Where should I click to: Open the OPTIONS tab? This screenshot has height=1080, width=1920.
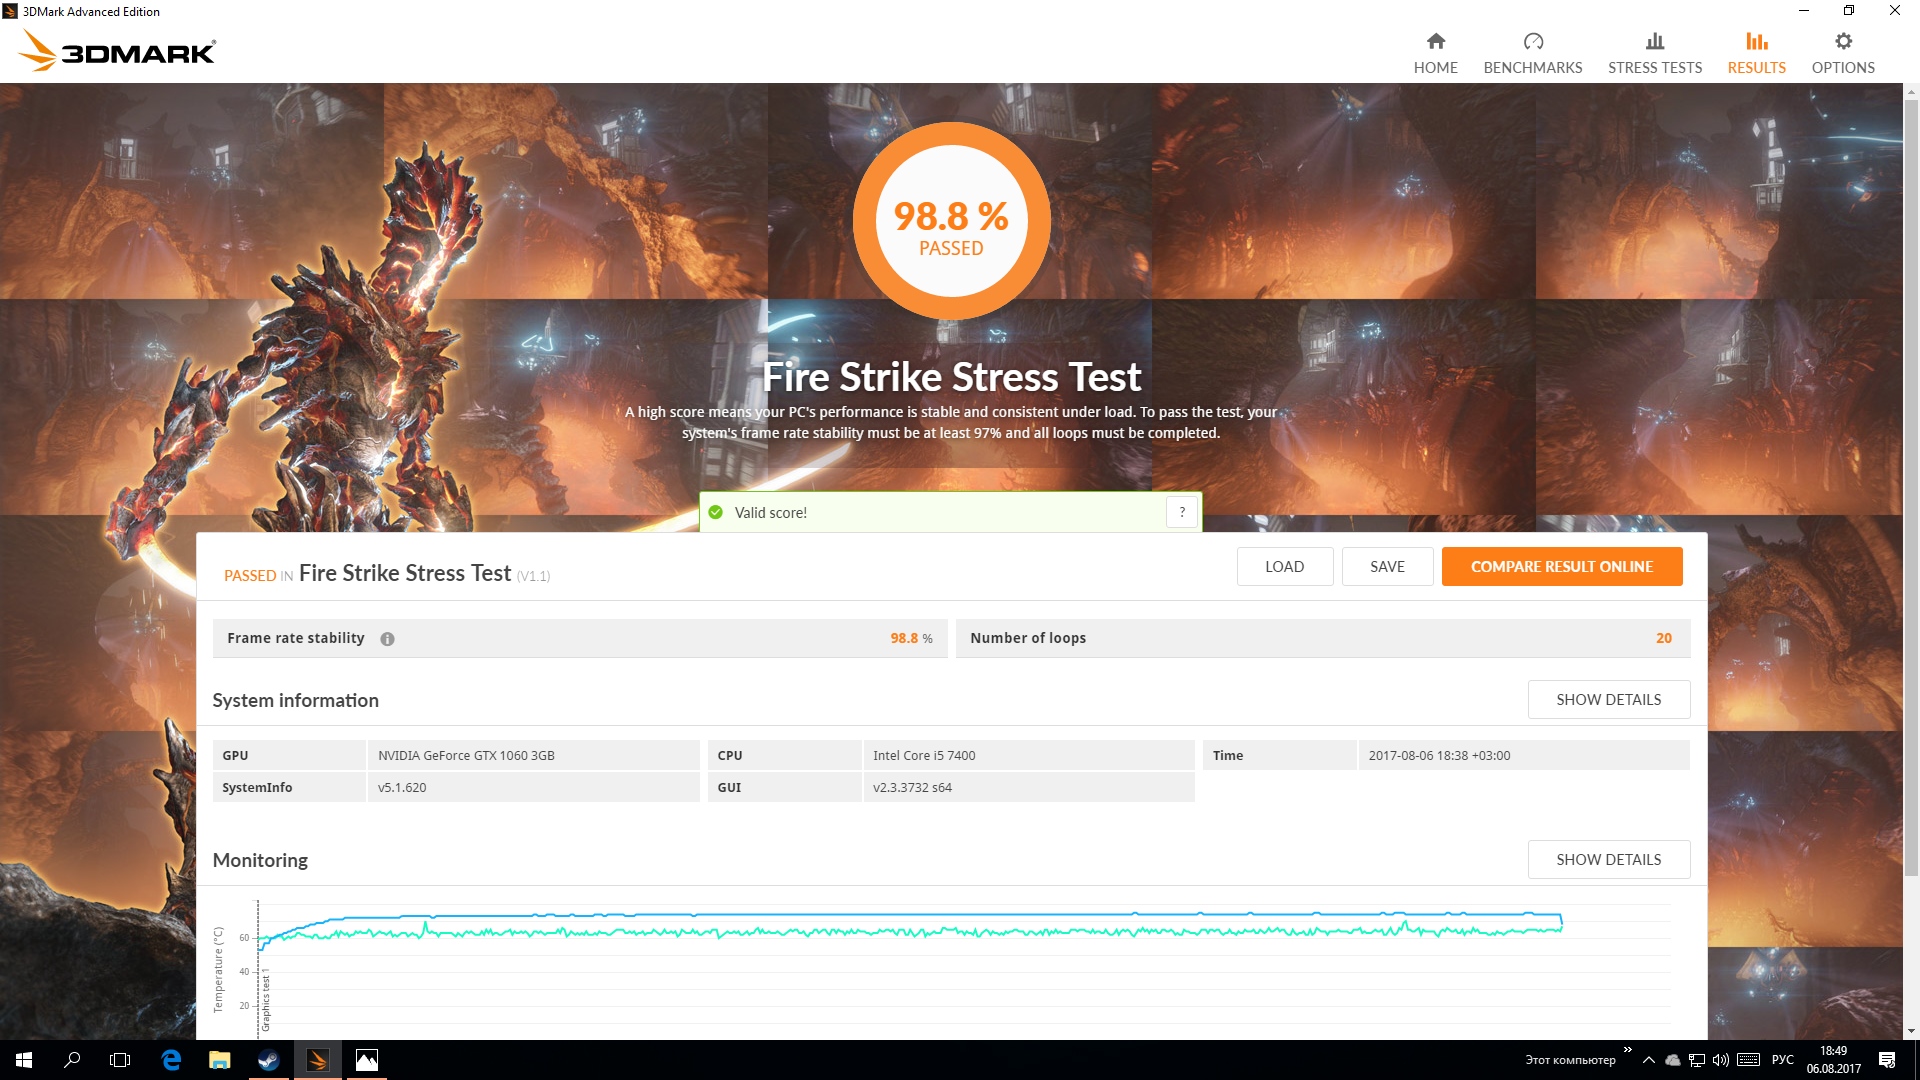point(1842,53)
